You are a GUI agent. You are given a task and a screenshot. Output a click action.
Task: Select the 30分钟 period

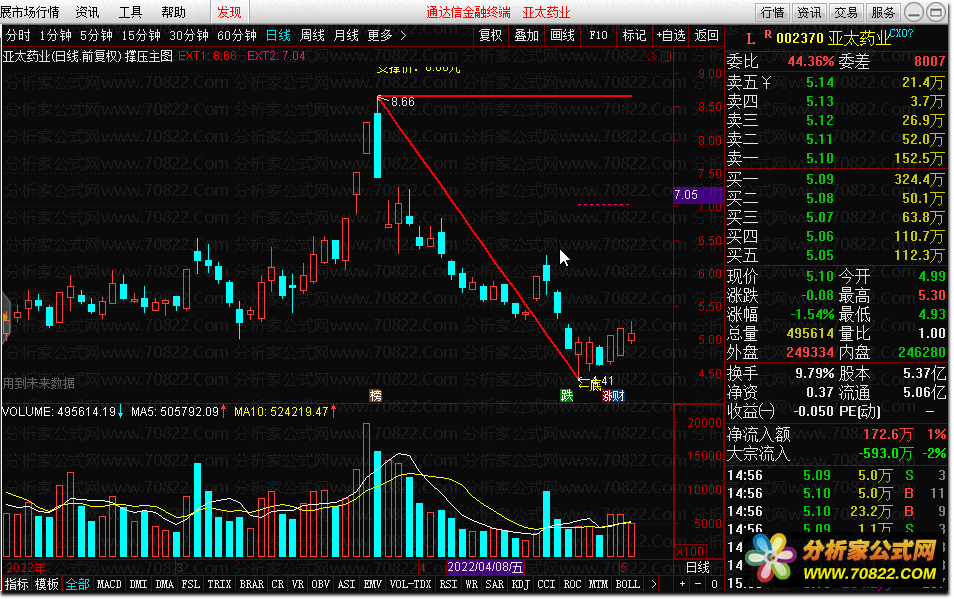pyautogui.click(x=189, y=36)
